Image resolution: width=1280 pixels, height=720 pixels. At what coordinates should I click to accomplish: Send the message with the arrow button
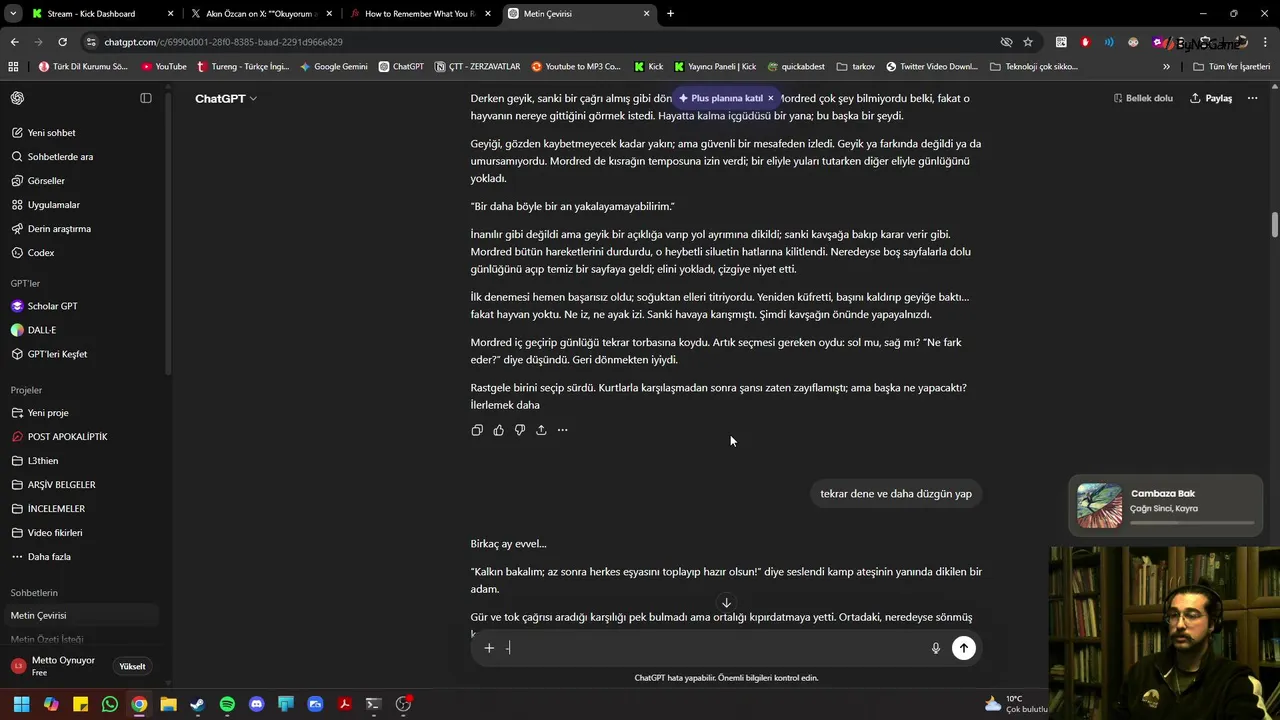pyautogui.click(x=963, y=648)
